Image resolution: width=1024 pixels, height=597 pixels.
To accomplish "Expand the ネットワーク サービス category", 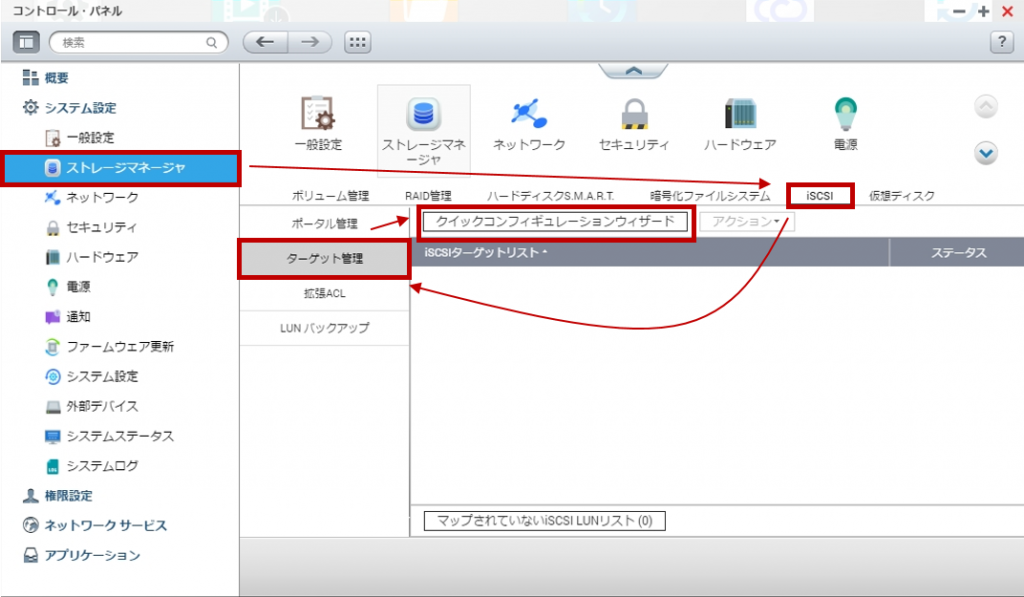I will 95,525.
